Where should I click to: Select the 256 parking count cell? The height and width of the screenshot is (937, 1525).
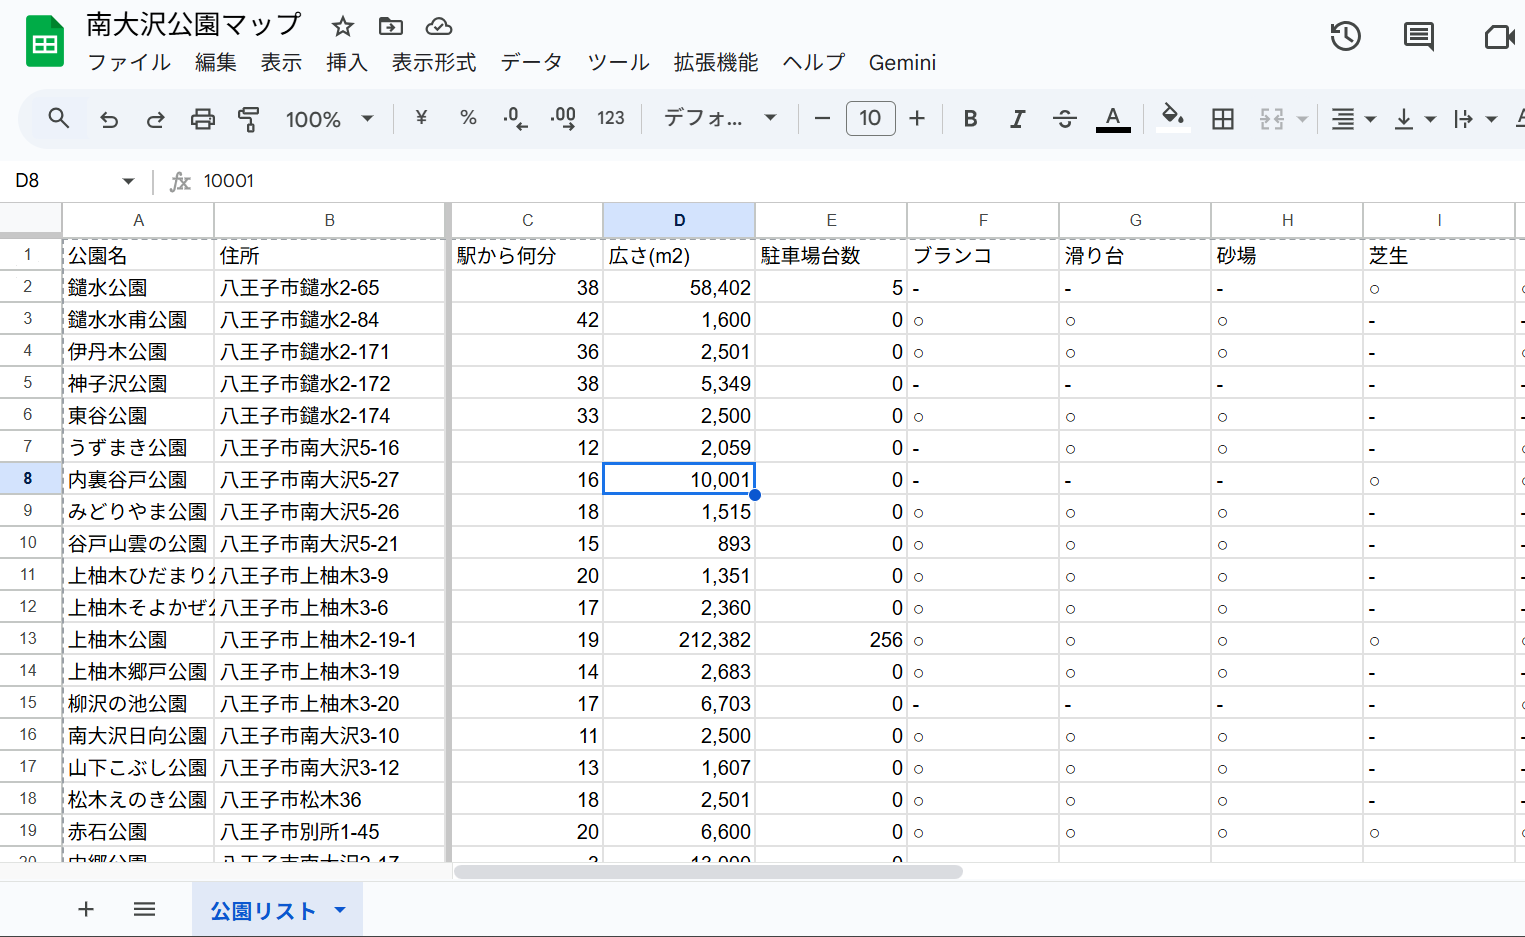[x=831, y=639]
